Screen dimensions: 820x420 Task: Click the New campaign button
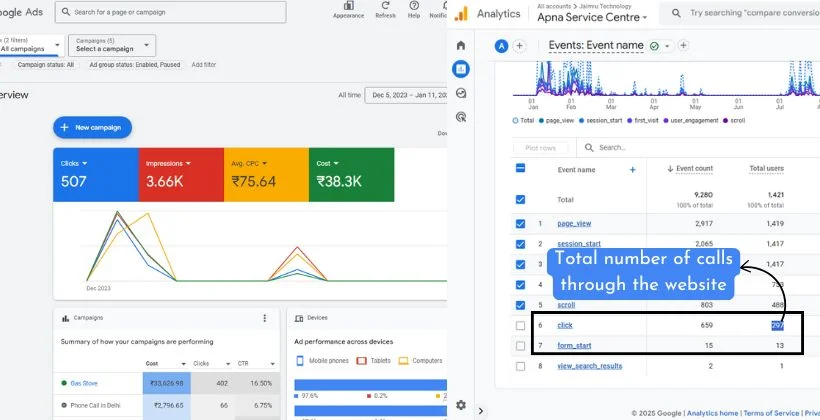pos(92,128)
